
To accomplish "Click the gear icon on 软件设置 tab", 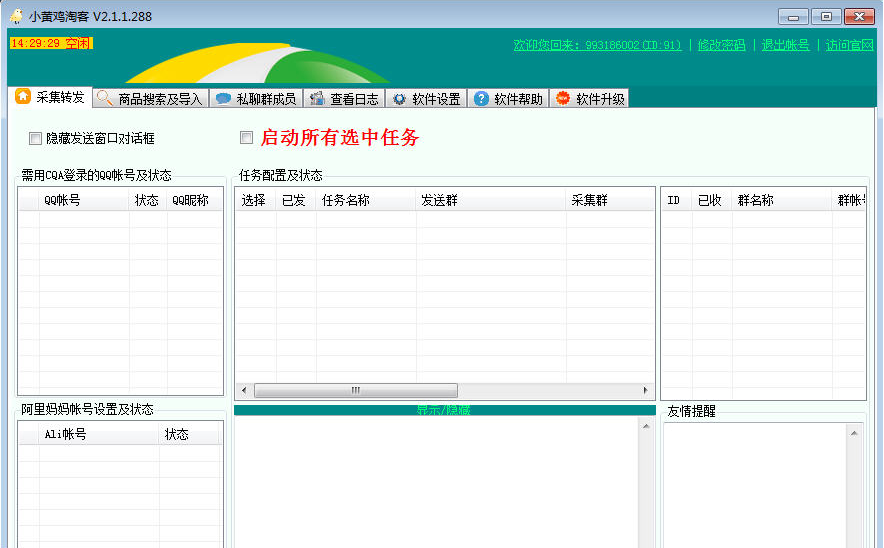I will pyautogui.click(x=399, y=98).
